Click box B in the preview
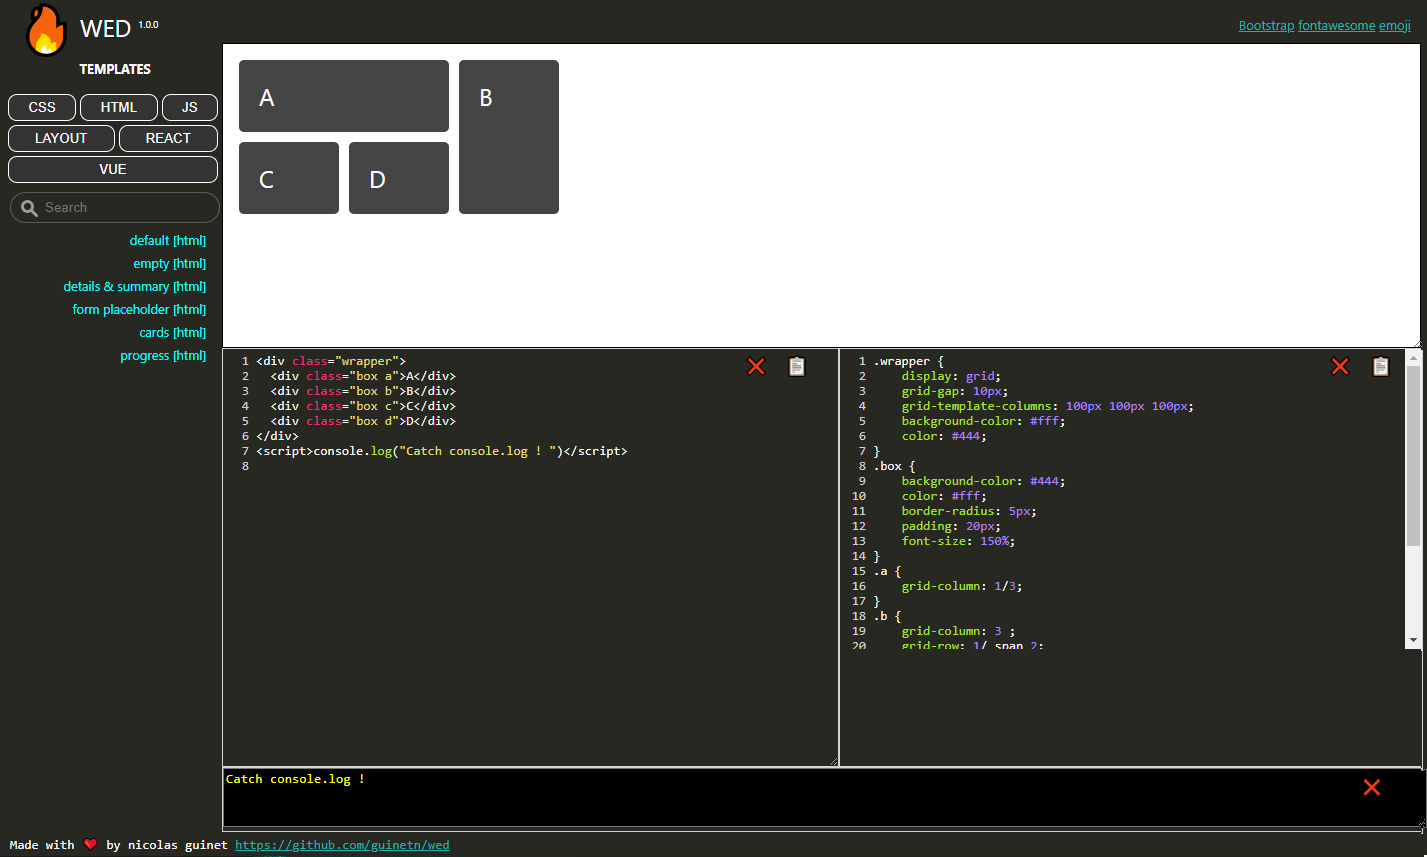Viewport: 1427px width, 857px height. pyautogui.click(x=509, y=137)
